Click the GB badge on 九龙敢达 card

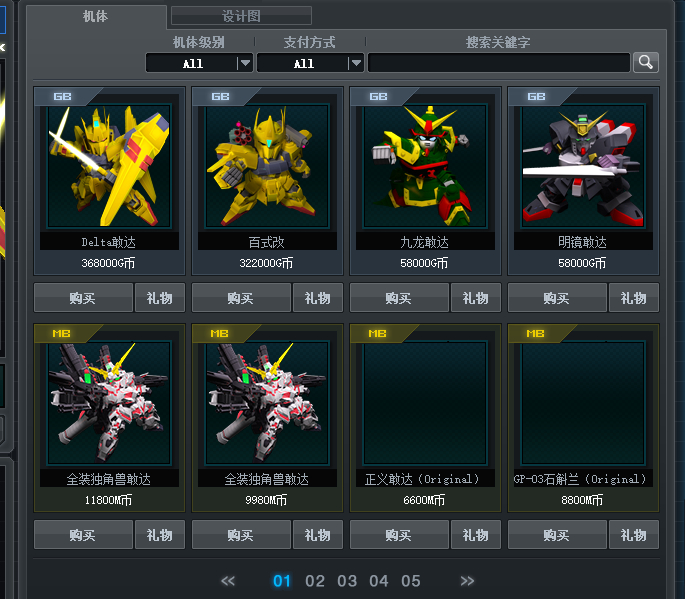(x=379, y=97)
